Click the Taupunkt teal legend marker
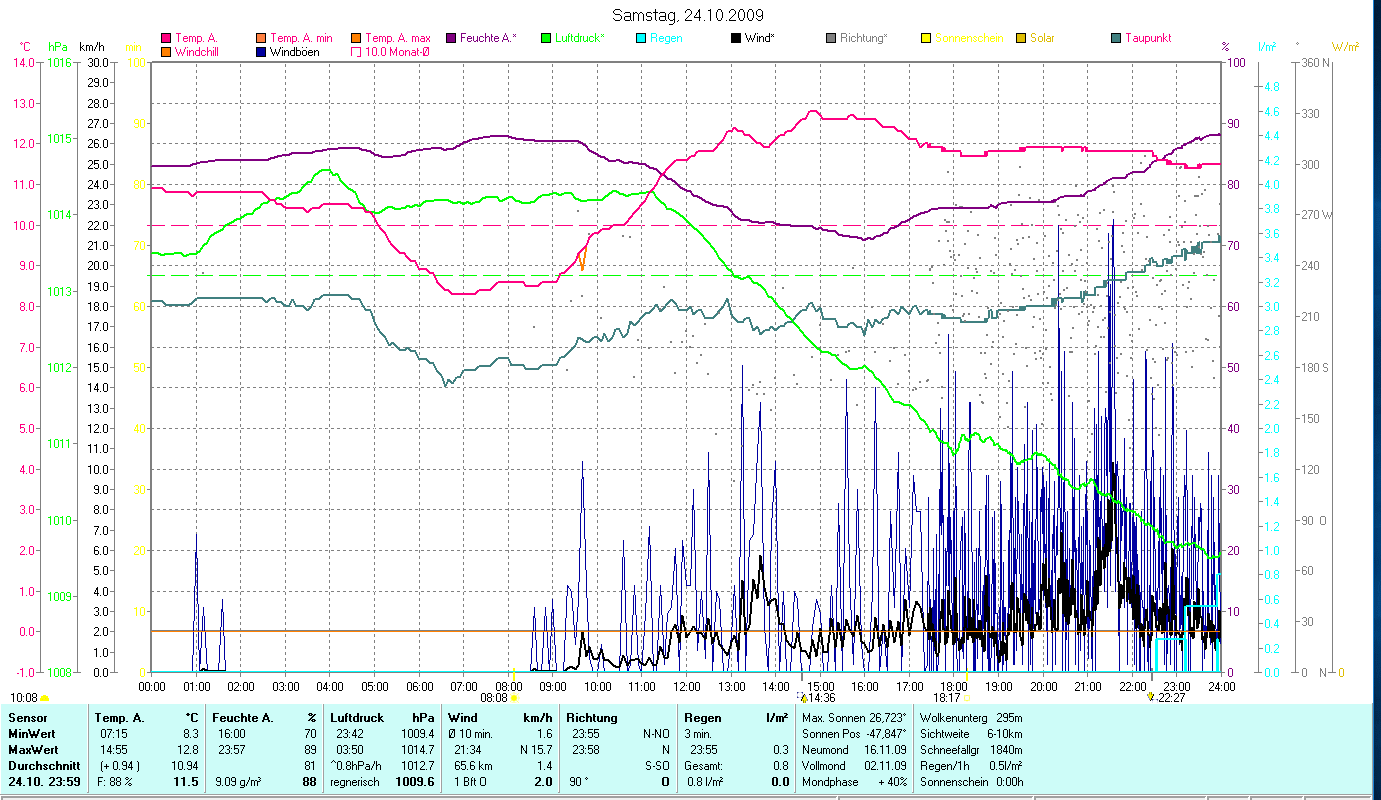This screenshot has height=800, width=1381. [1115, 38]
